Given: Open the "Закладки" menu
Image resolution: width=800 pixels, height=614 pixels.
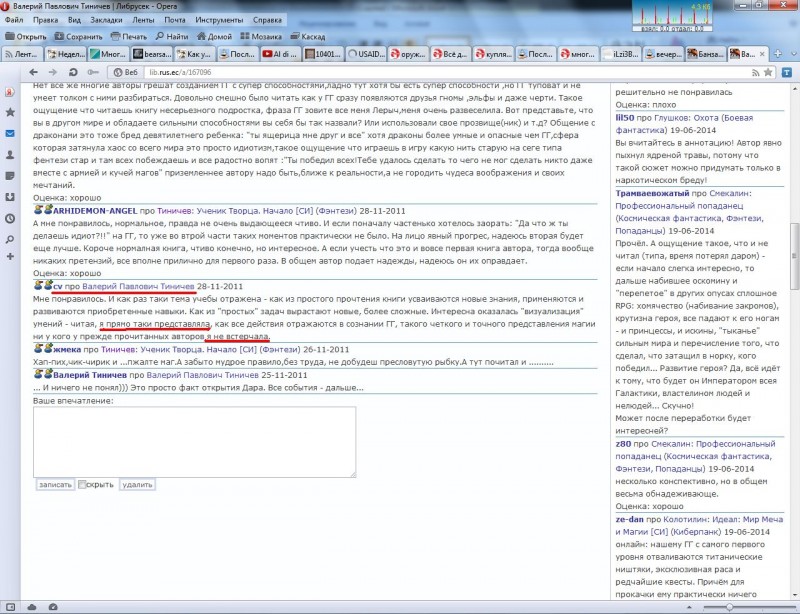Looking at the screenshot, I should (106, 20).
